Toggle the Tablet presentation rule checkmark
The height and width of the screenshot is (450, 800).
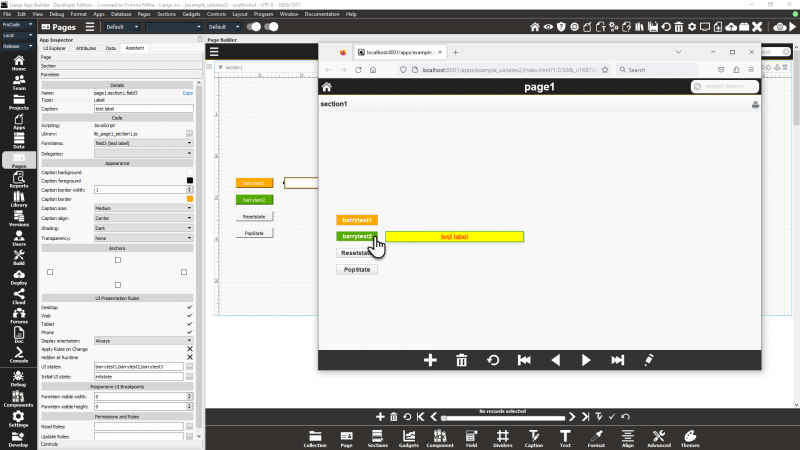click(x=190, y=323)
